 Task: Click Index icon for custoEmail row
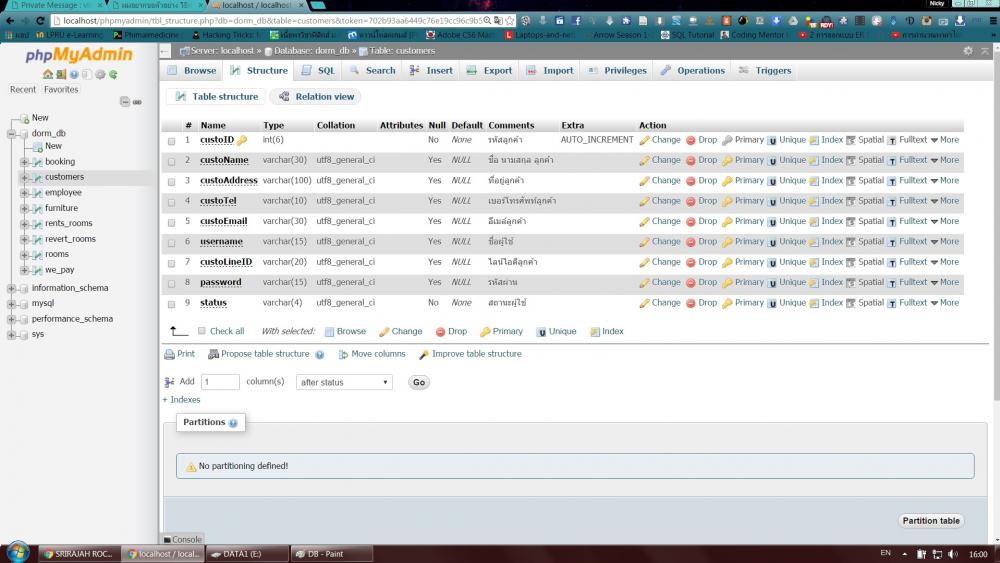[x=814, y=222]
